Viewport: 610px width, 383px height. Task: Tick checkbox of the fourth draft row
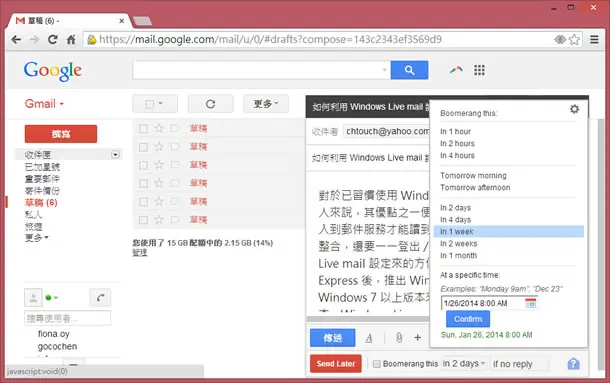pos(144,183)
